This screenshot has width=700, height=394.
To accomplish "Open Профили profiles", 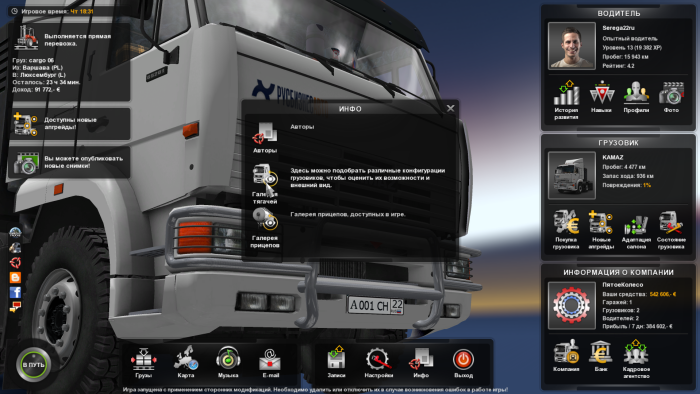I will click(x=636, y=97).
